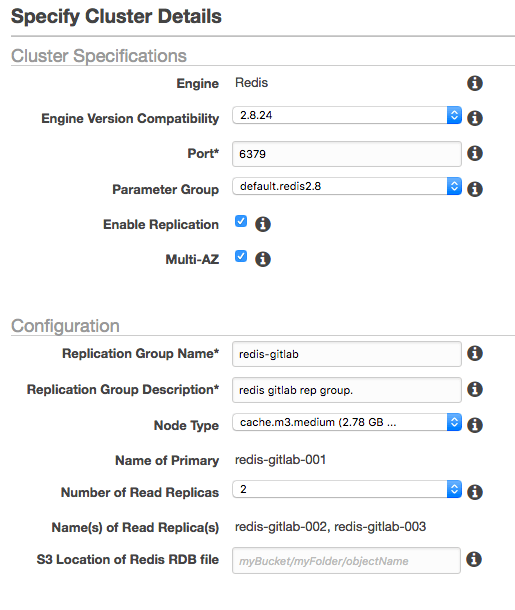Click the S3 Location of Redis RDB file field

(347, 561)
